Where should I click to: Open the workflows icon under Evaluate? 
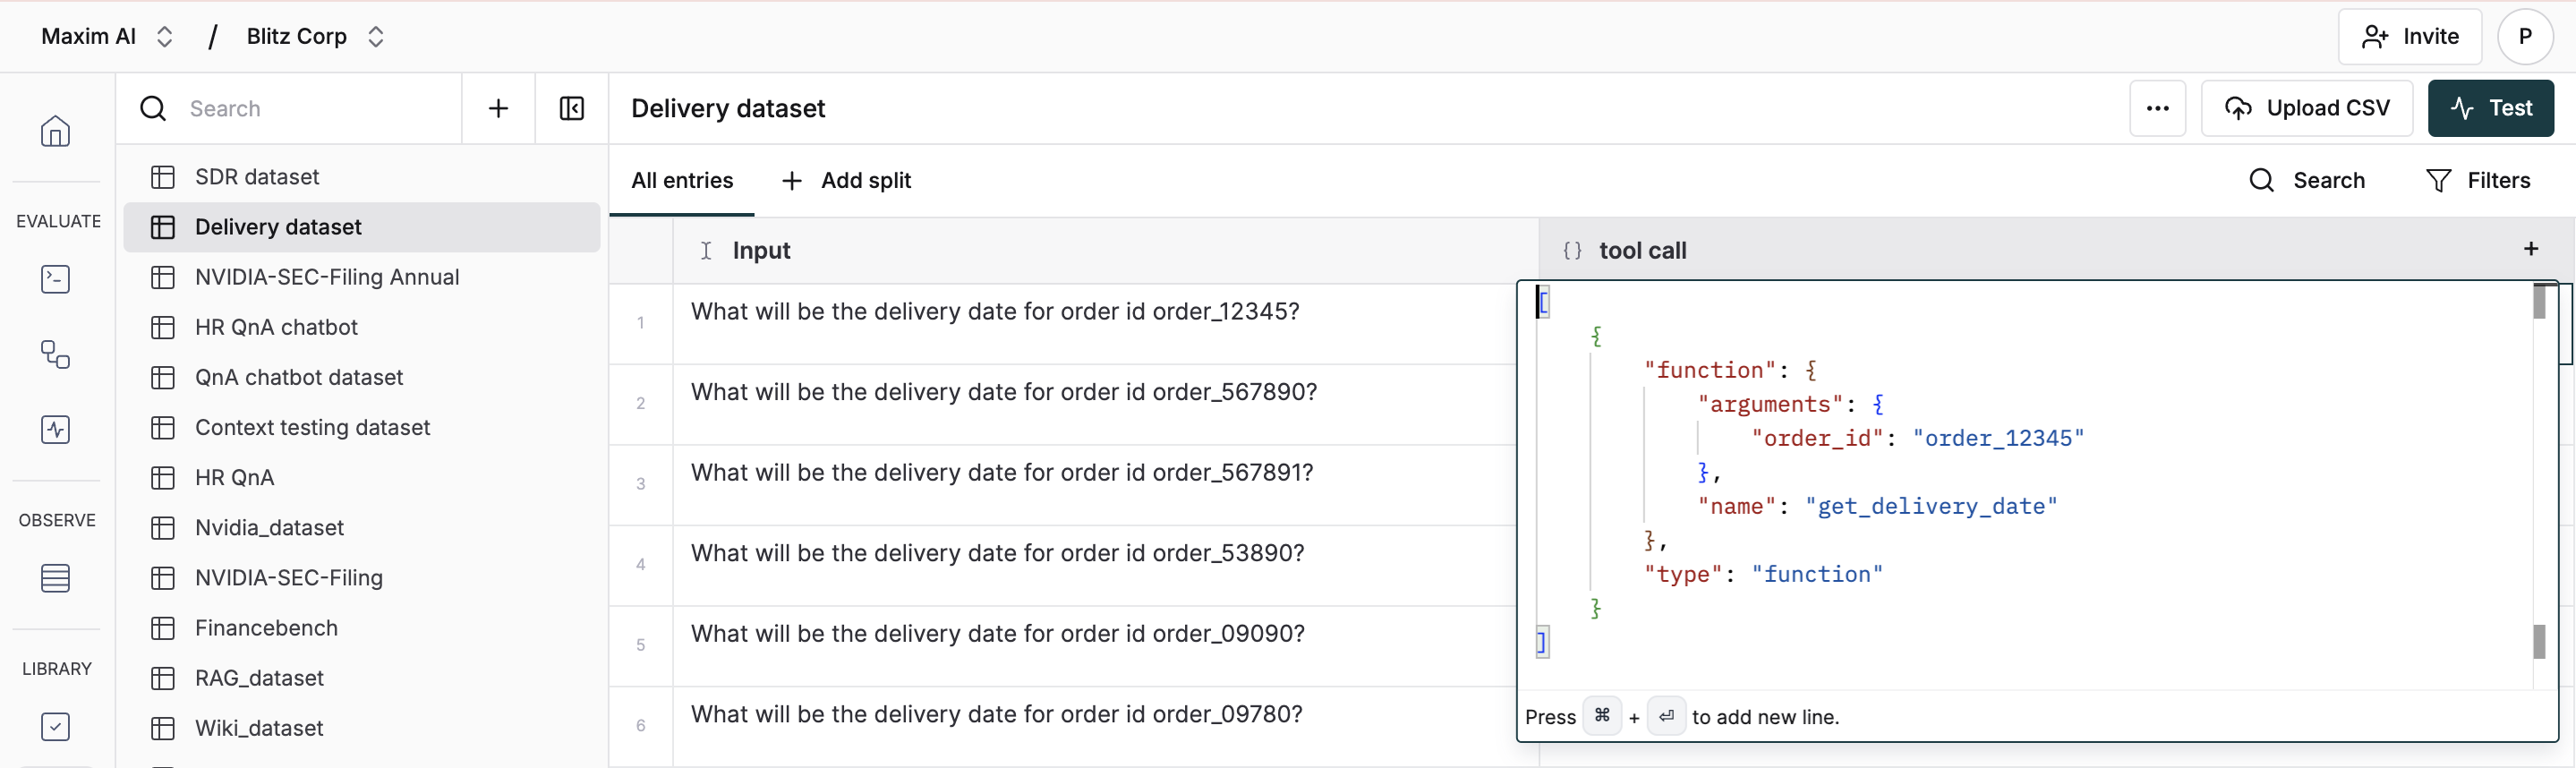55,355
